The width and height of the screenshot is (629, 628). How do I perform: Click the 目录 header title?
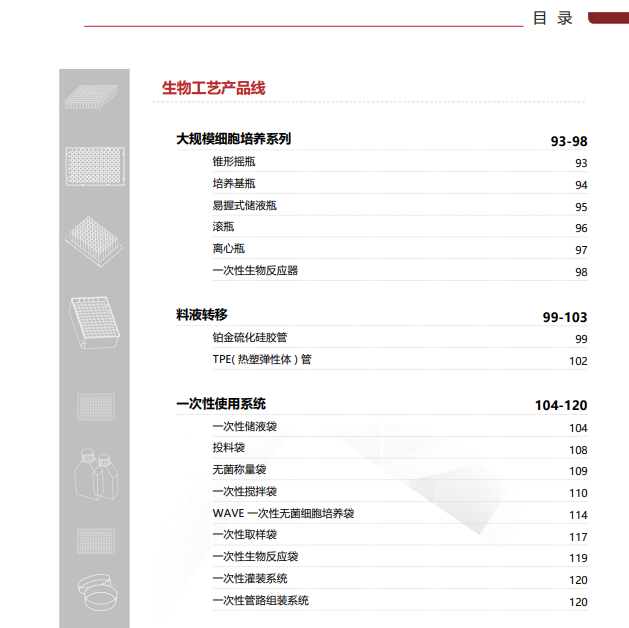point(552,18)
